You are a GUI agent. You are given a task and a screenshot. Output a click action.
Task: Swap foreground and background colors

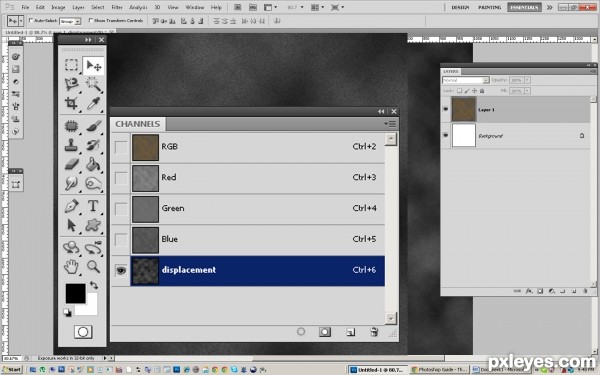pos(94,285)
